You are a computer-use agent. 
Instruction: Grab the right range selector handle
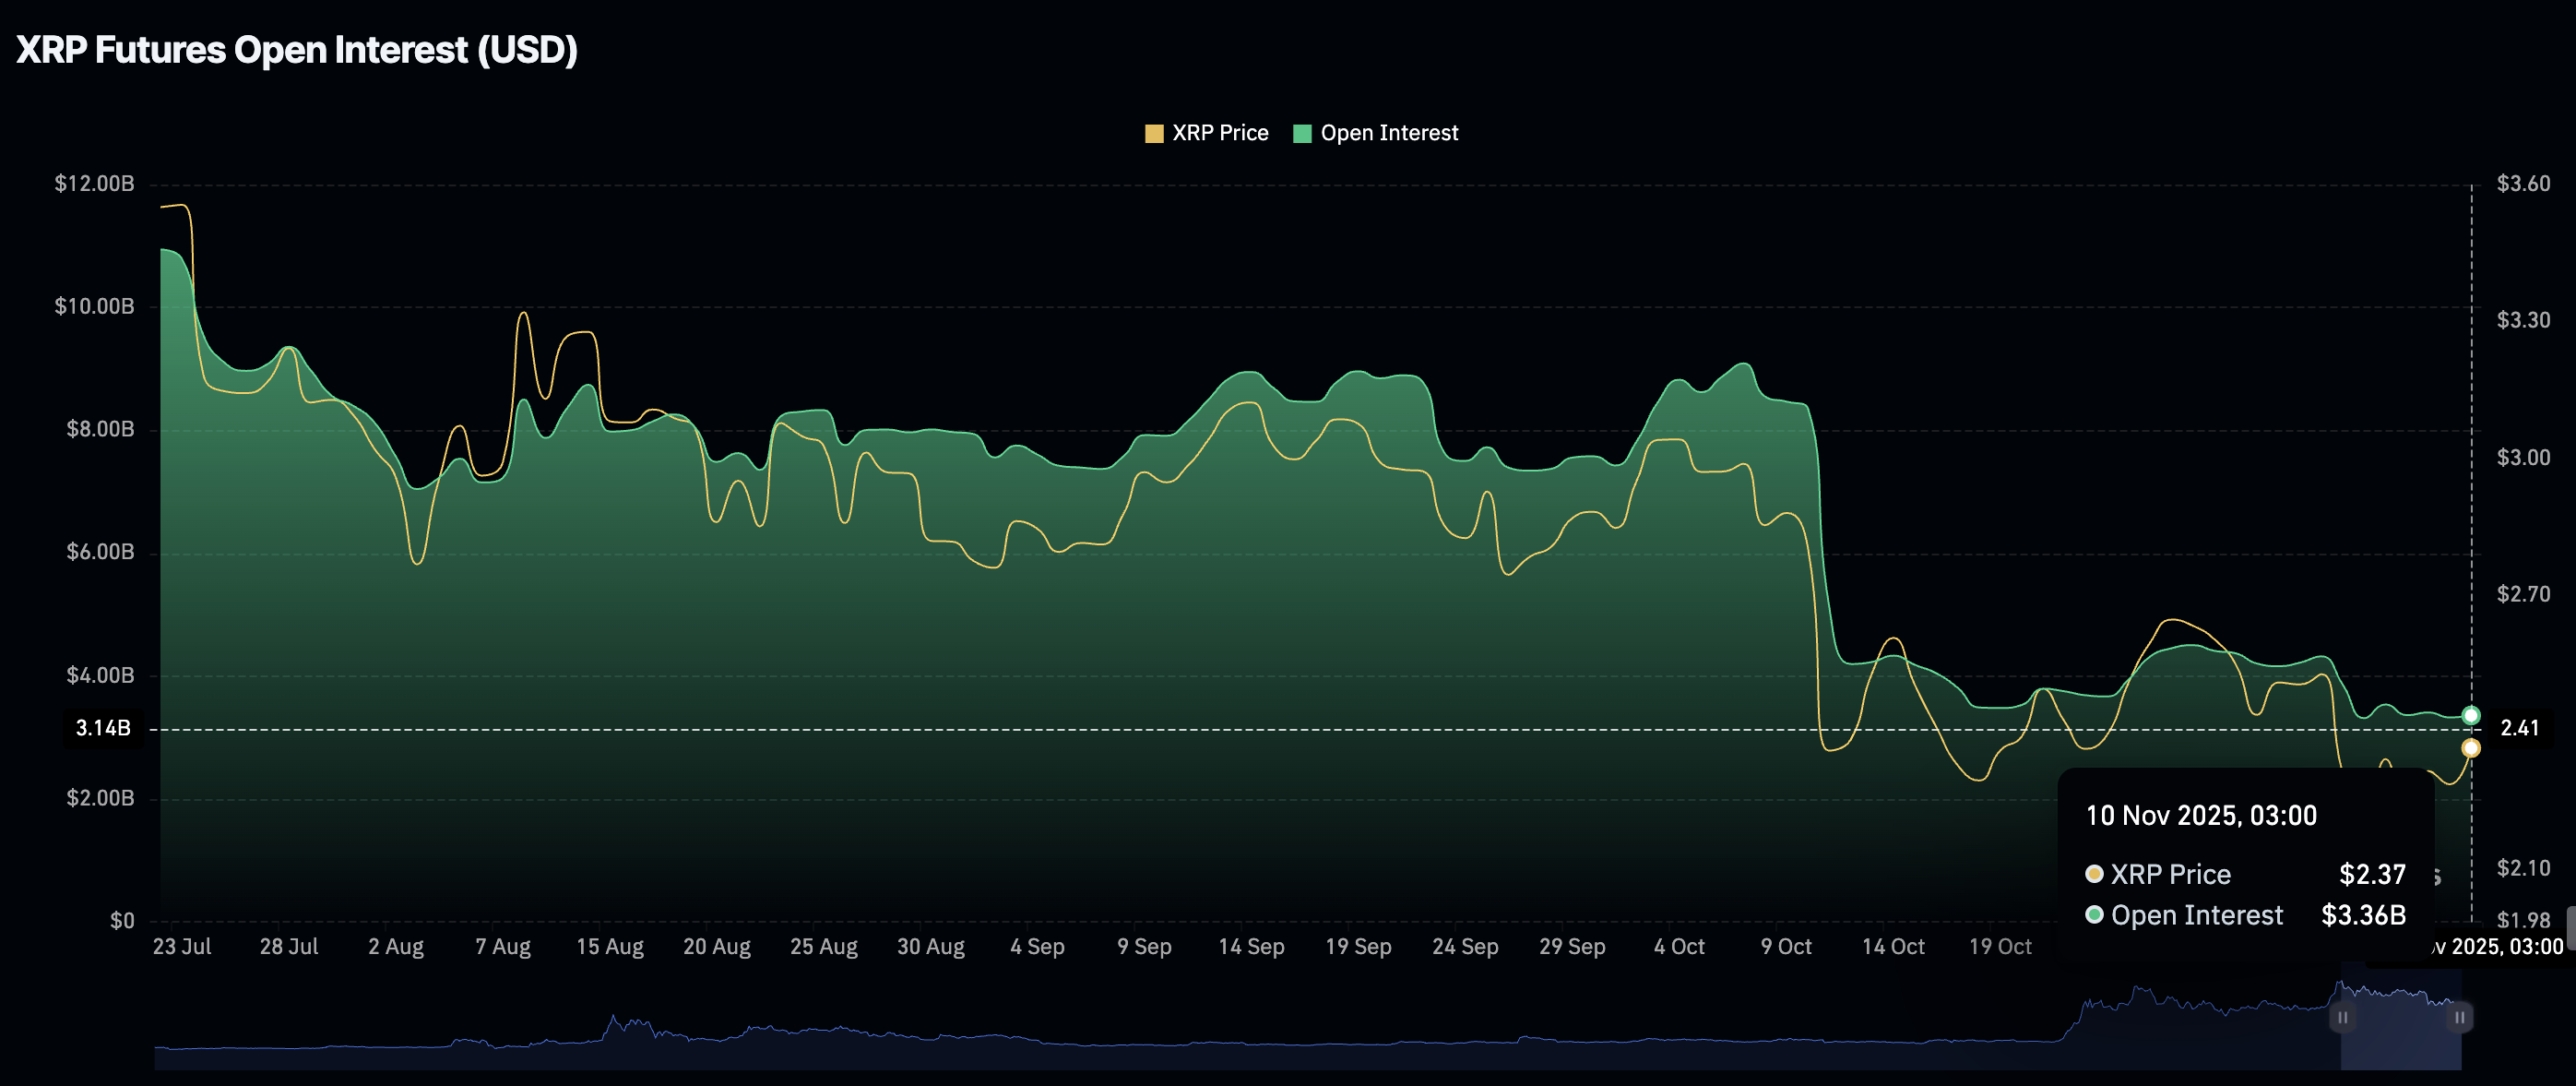click(2459, 1017)
